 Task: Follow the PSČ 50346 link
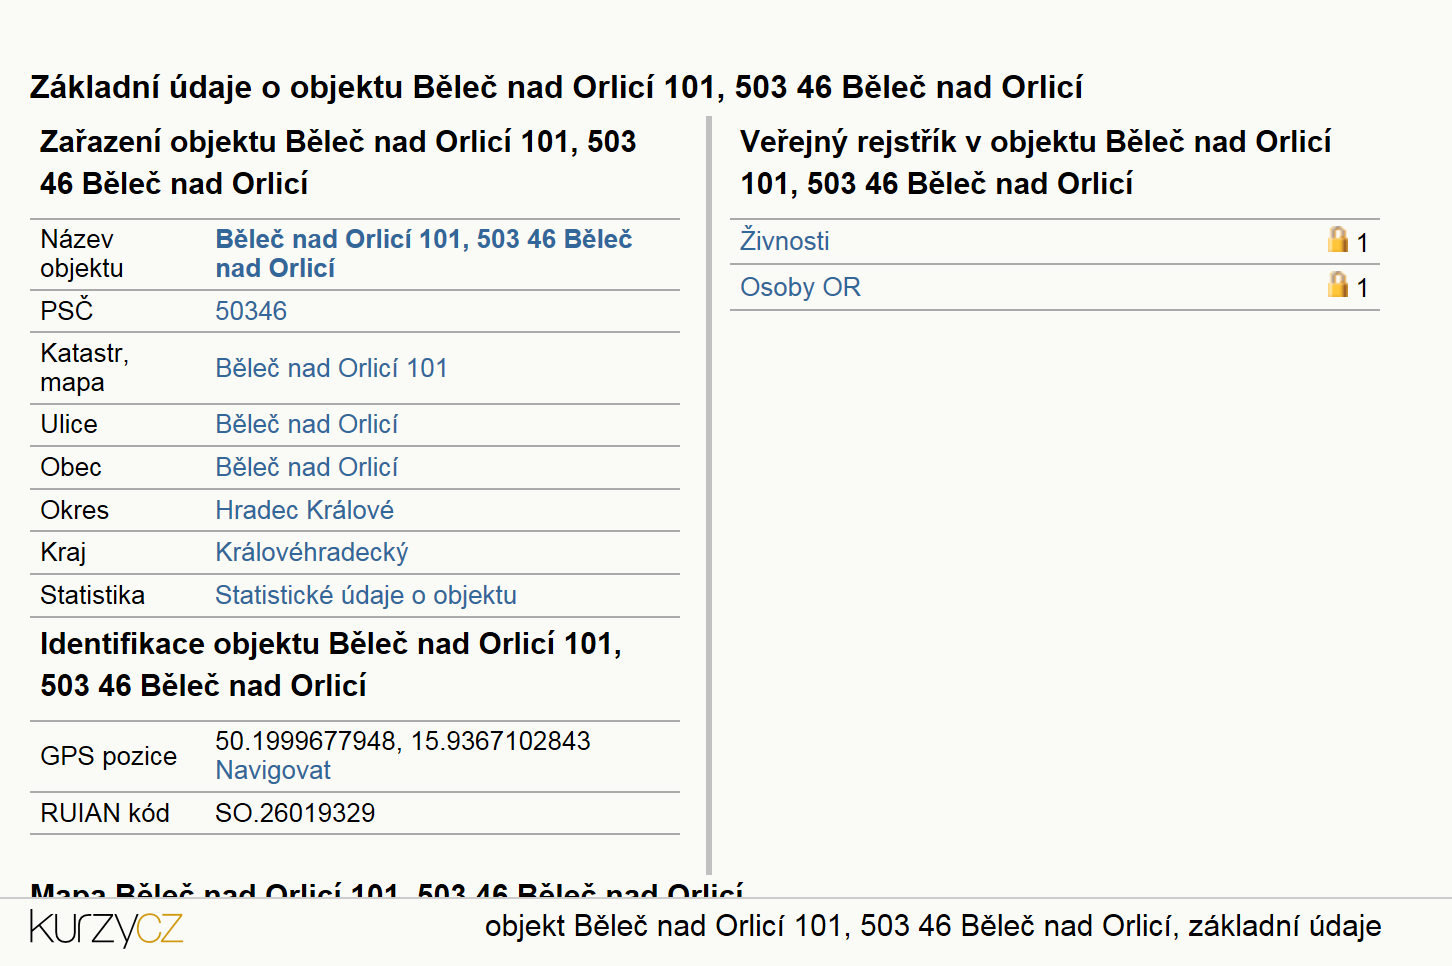pyautogui.click(x=251, y=311)
